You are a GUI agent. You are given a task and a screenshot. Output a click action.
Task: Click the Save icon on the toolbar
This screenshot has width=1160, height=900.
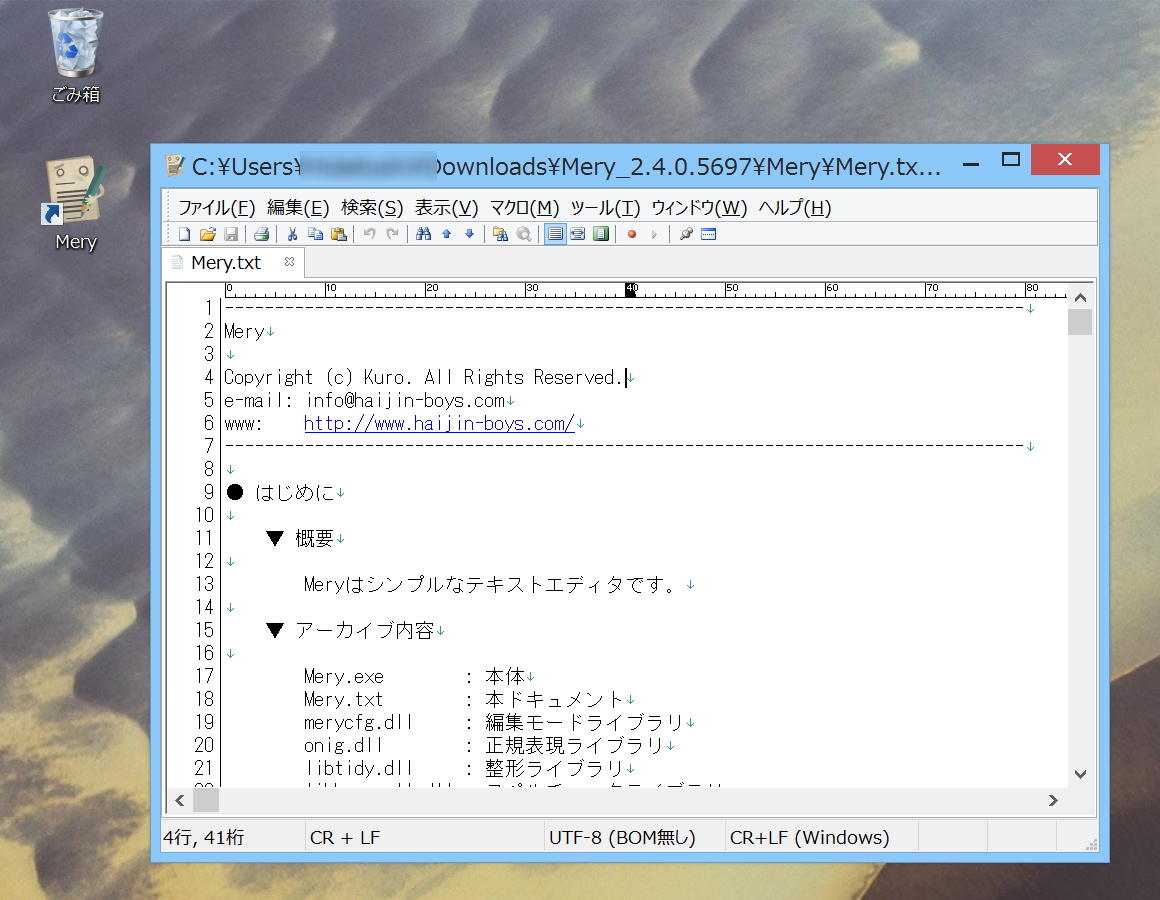point(230,233)
